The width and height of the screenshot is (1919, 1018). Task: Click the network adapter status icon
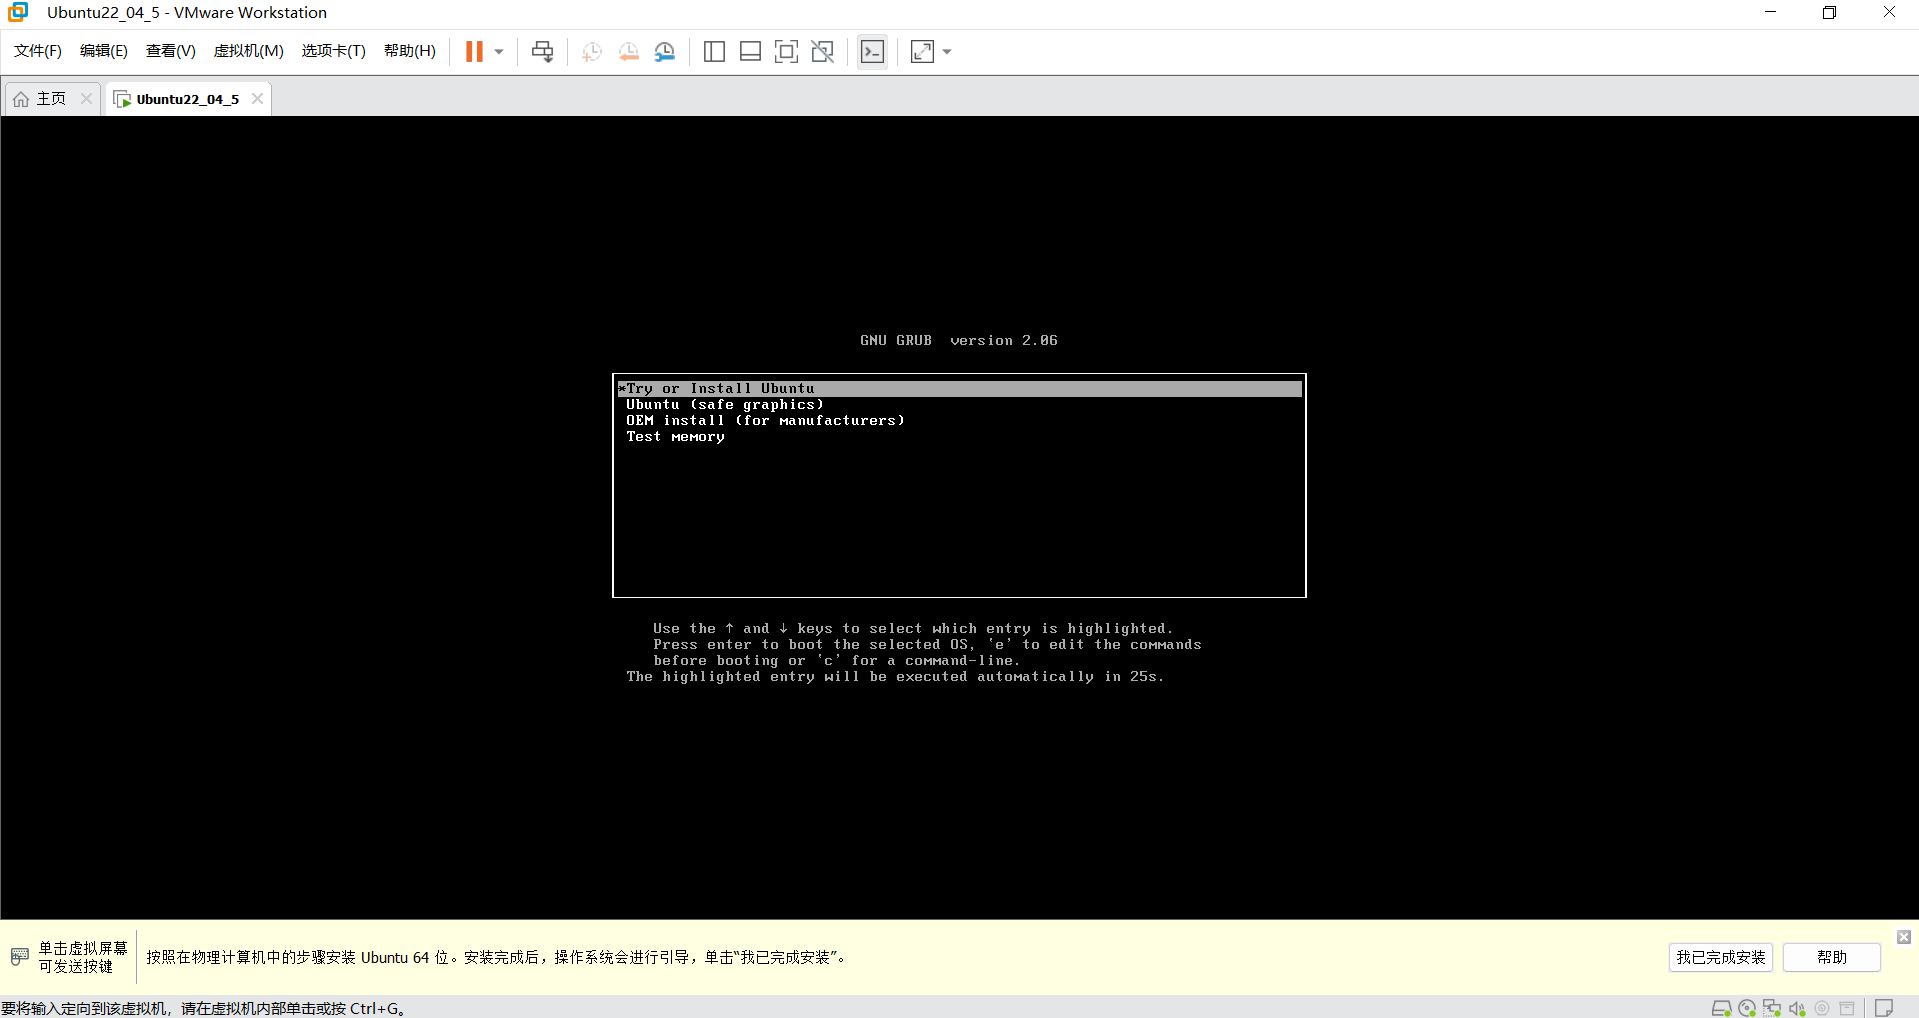[1771, 1008]
